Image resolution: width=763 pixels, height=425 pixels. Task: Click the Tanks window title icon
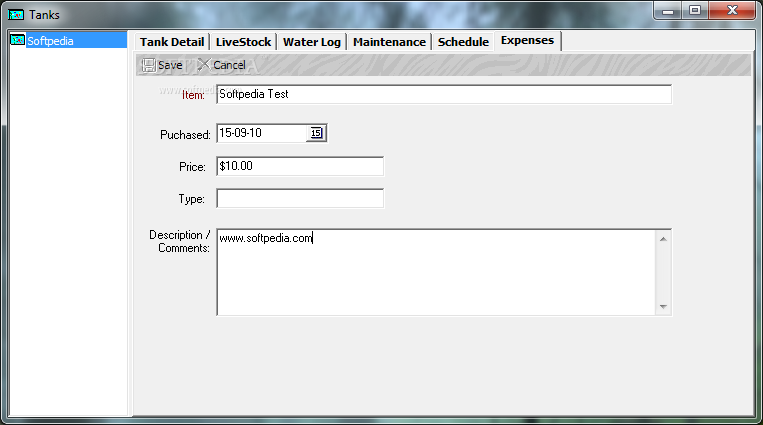16,15
